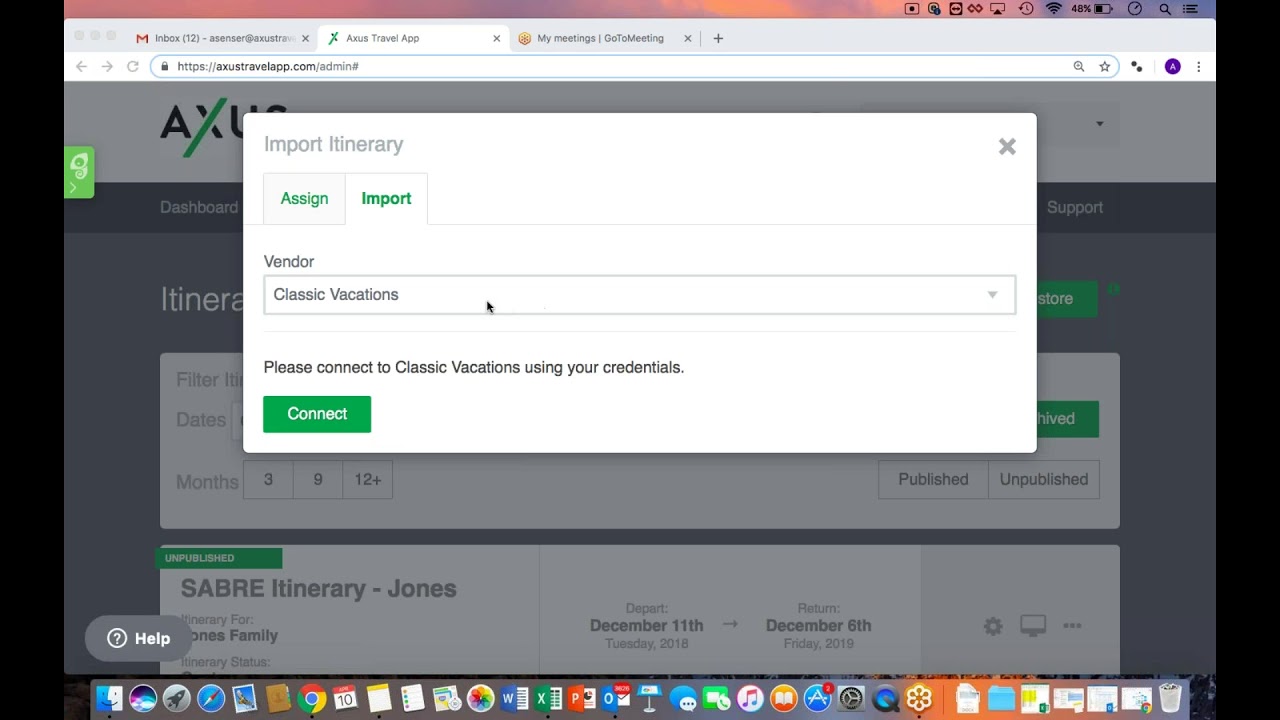Open more options ellipsis for SABRE Itinerary
The width and height of the screenshot is (1280, 720).
click(x=1072, y=626)
